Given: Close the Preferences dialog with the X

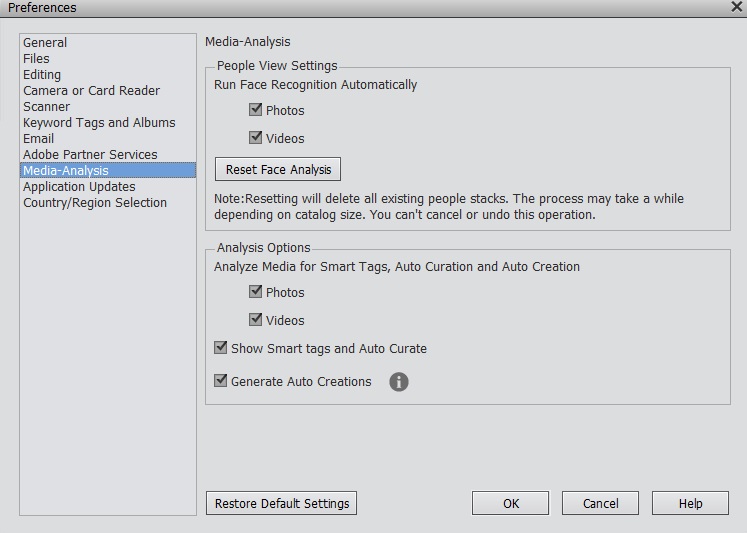Looking at the screenshot, I should point(737,7).
